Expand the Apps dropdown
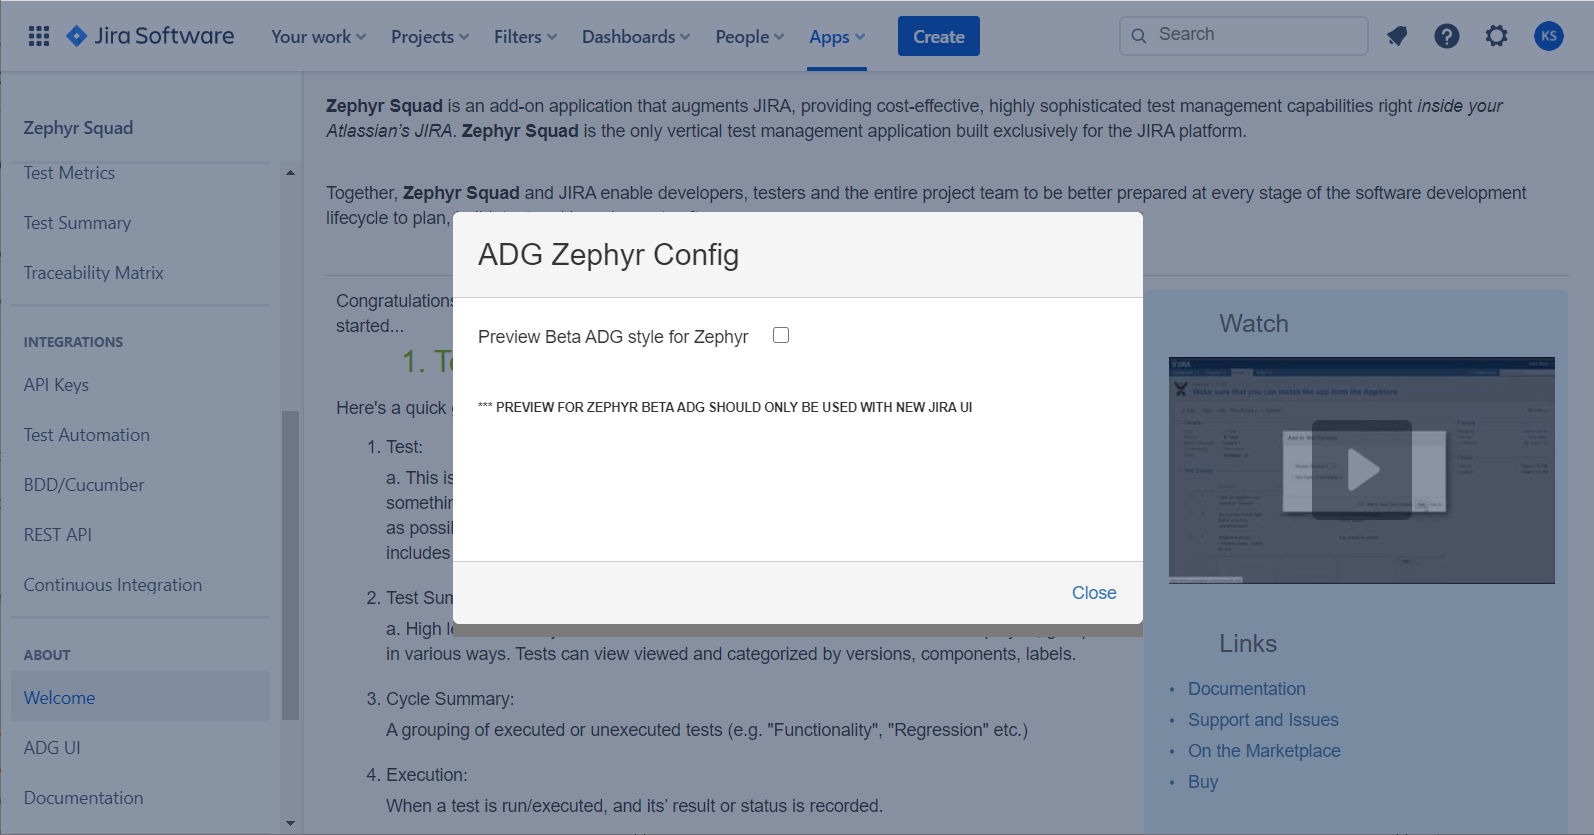 pos(837,36)
